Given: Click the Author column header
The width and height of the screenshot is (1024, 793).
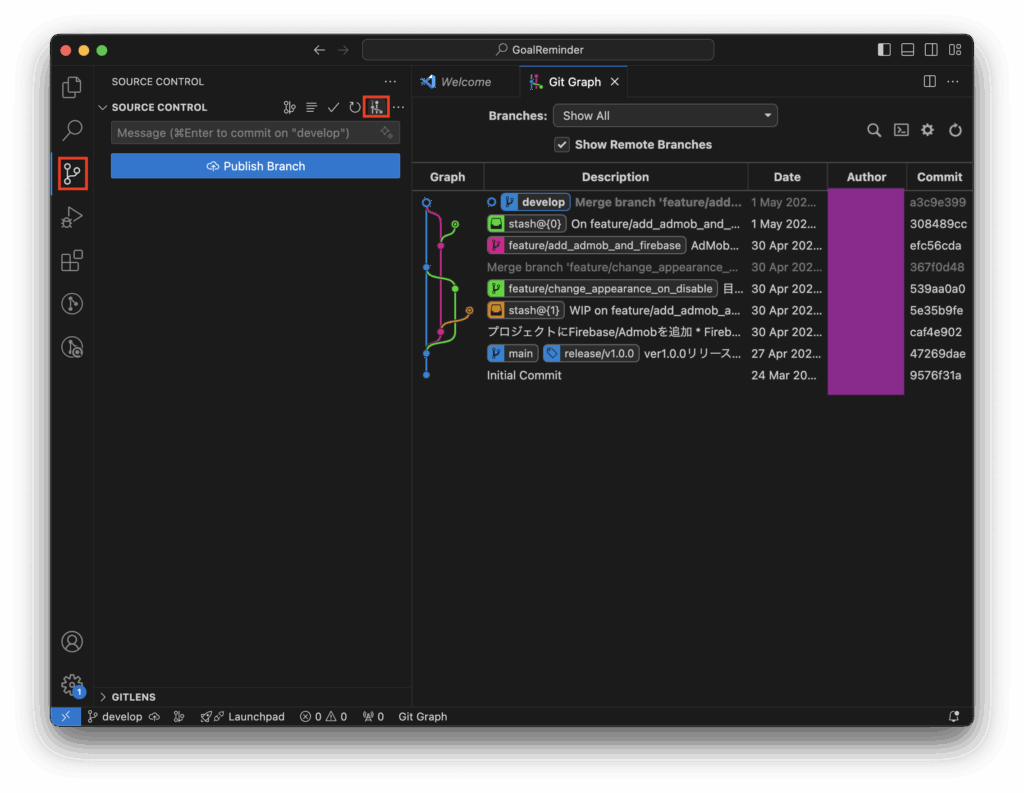Looking at the screenshot, I should click(x=866, y=177).
